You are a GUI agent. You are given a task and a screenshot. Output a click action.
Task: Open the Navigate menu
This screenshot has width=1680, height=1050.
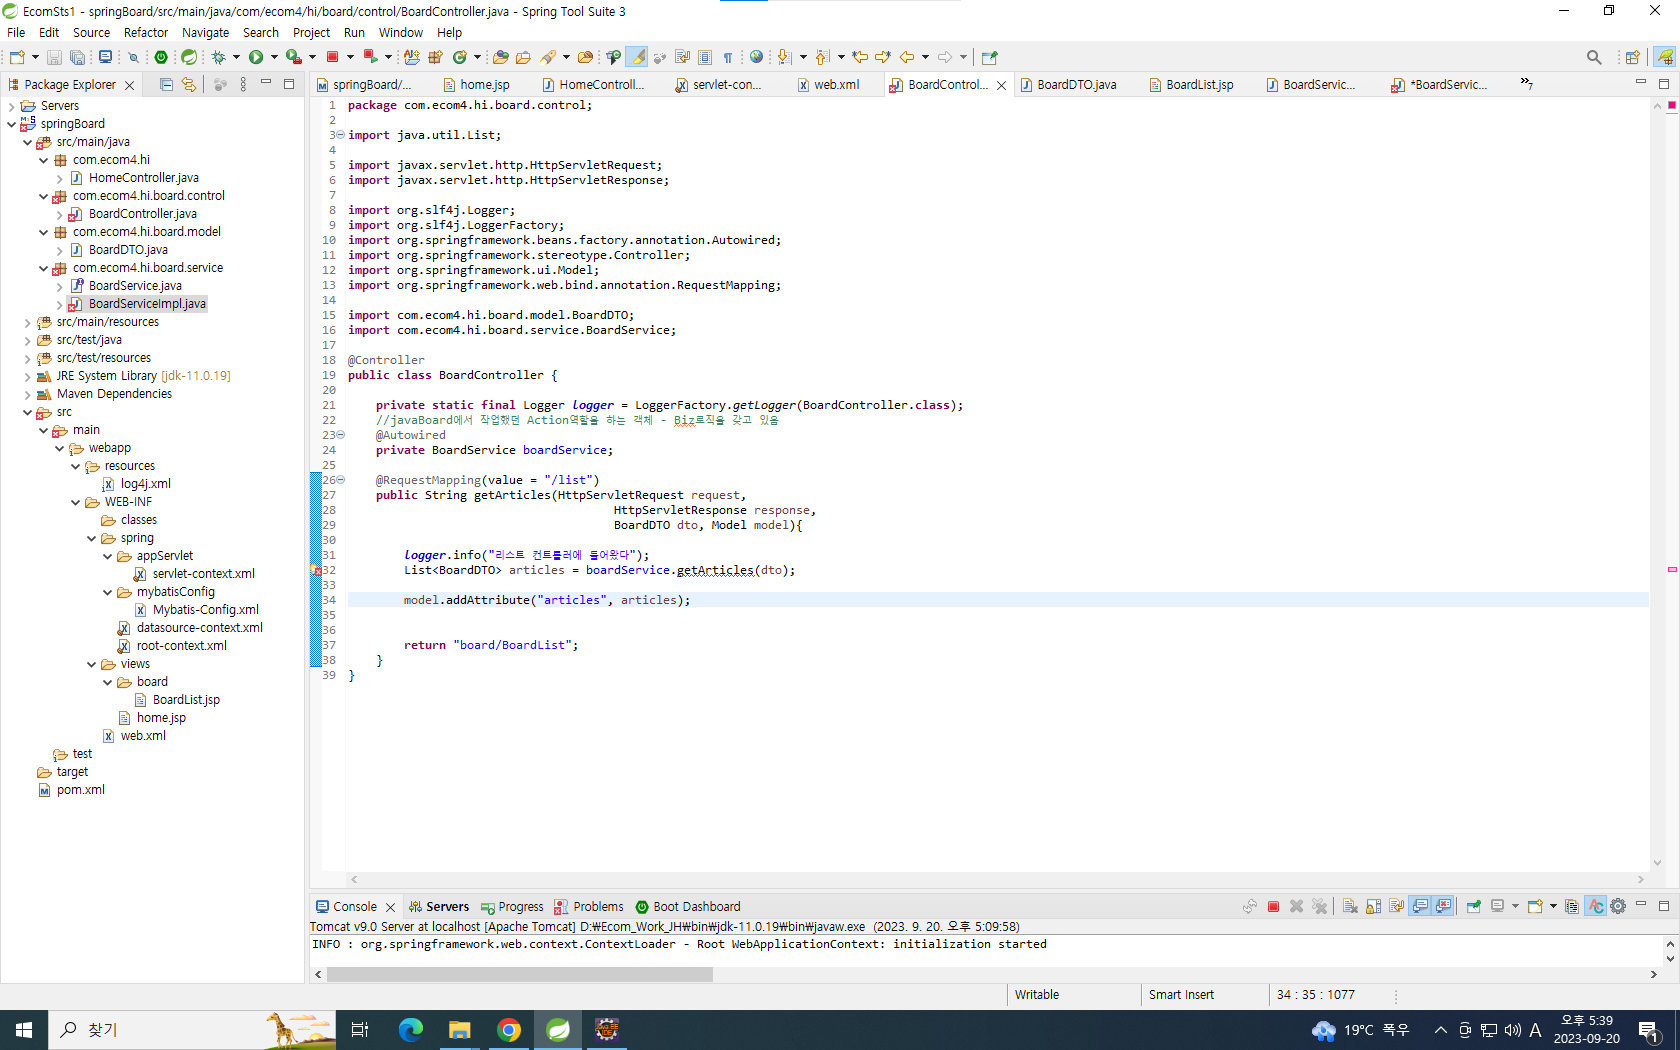pyautogui.click(x=205, y=32)
